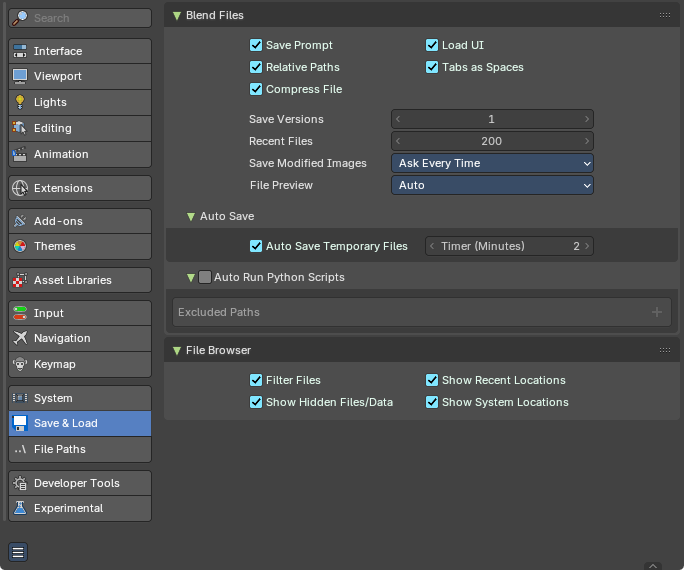The image size is (684, 570).
Task: Open the File Paths tab
Action: 80,449
